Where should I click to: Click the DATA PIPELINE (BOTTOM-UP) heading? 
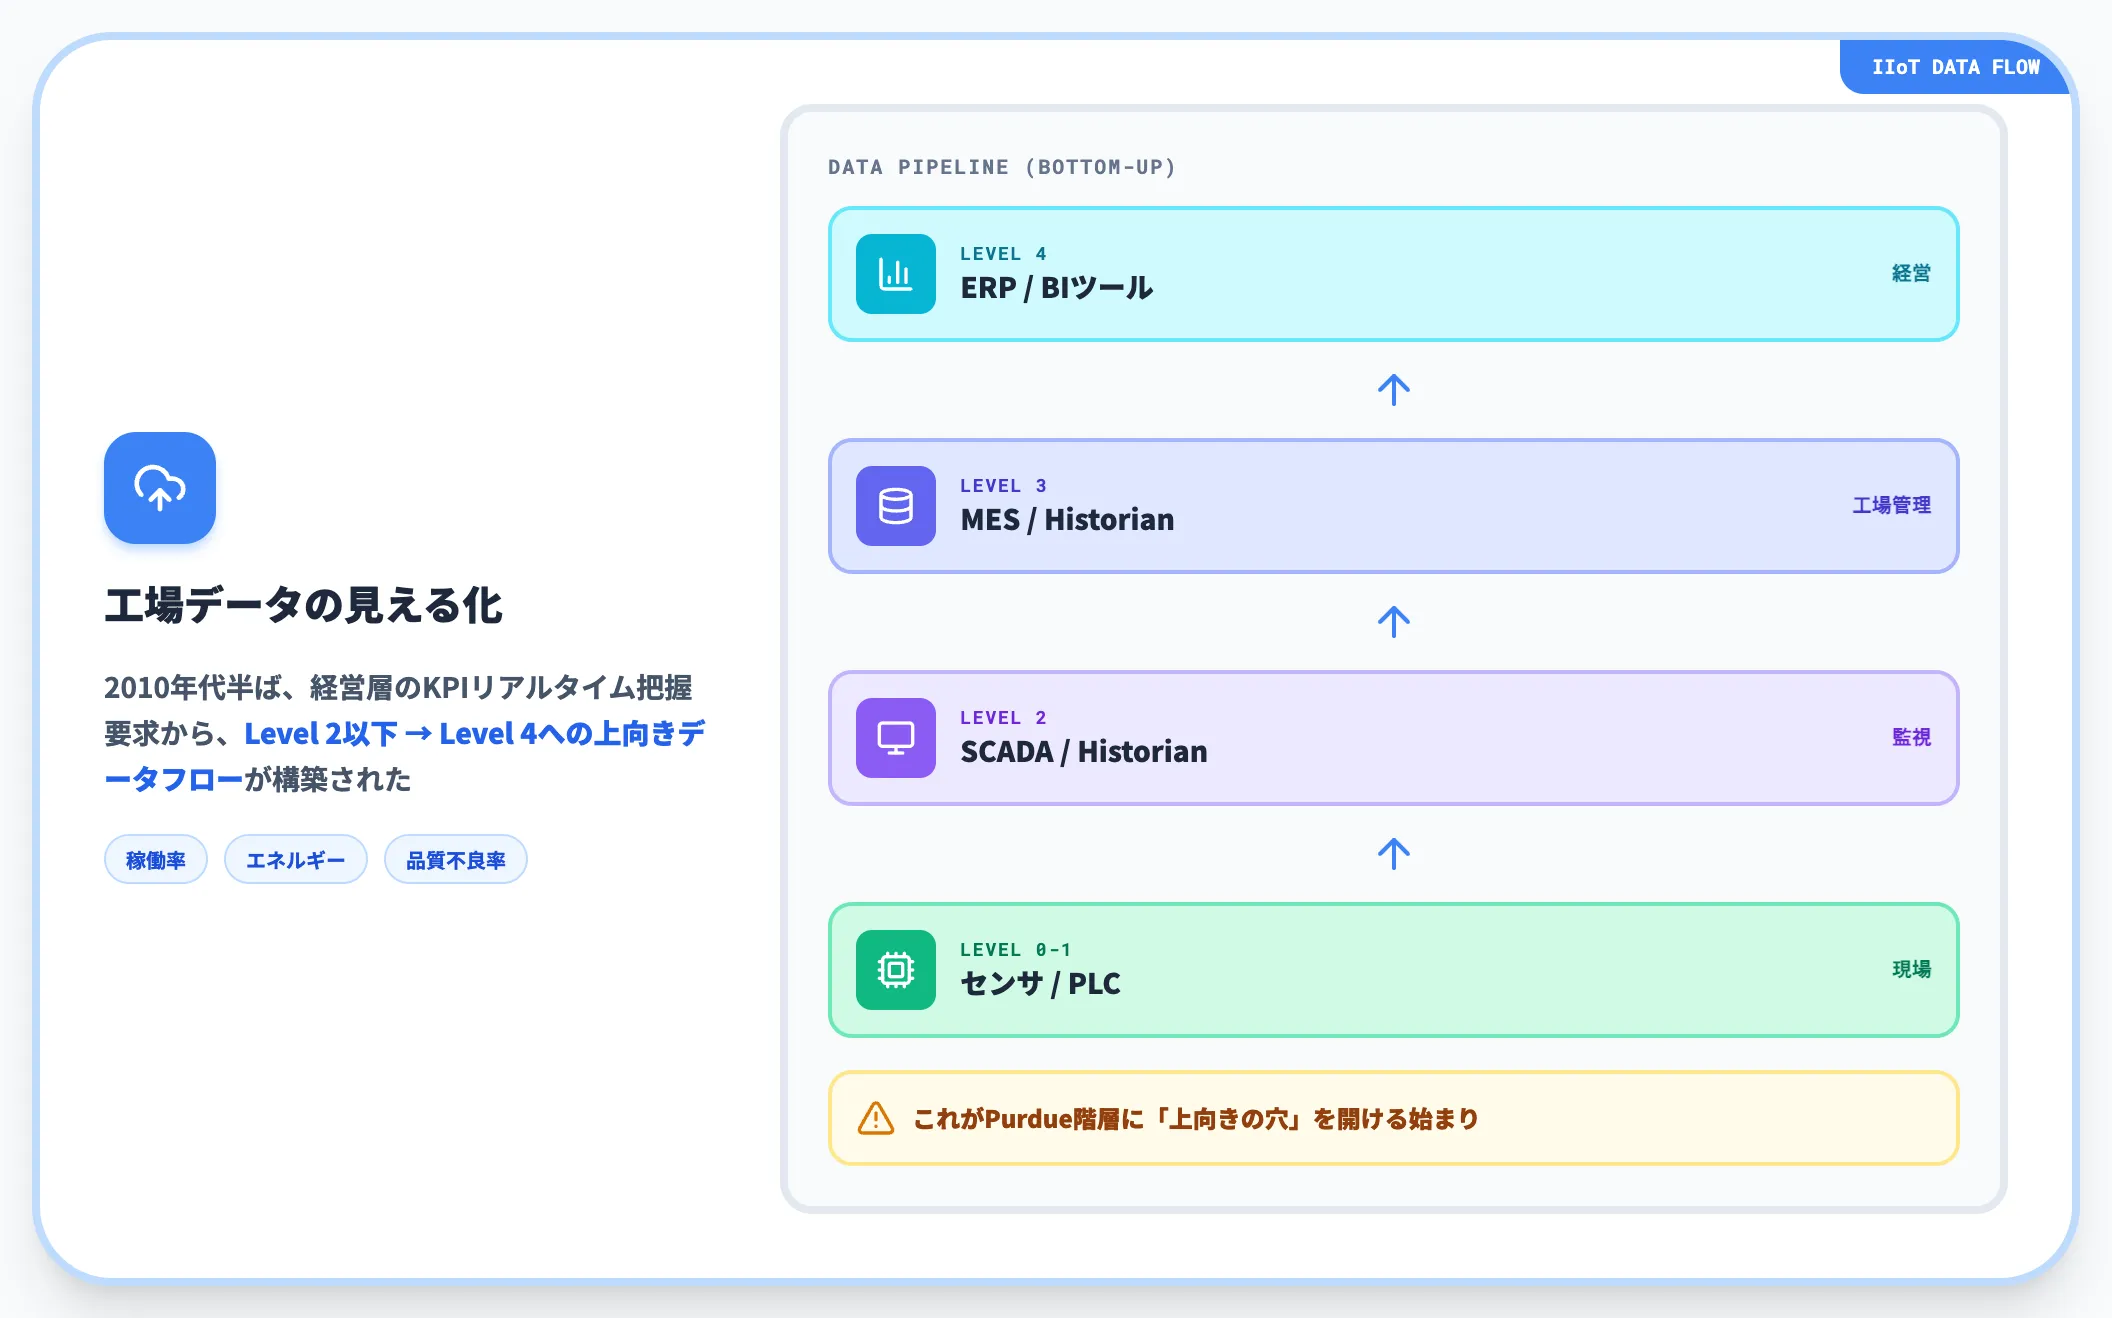click(1002, 167)
